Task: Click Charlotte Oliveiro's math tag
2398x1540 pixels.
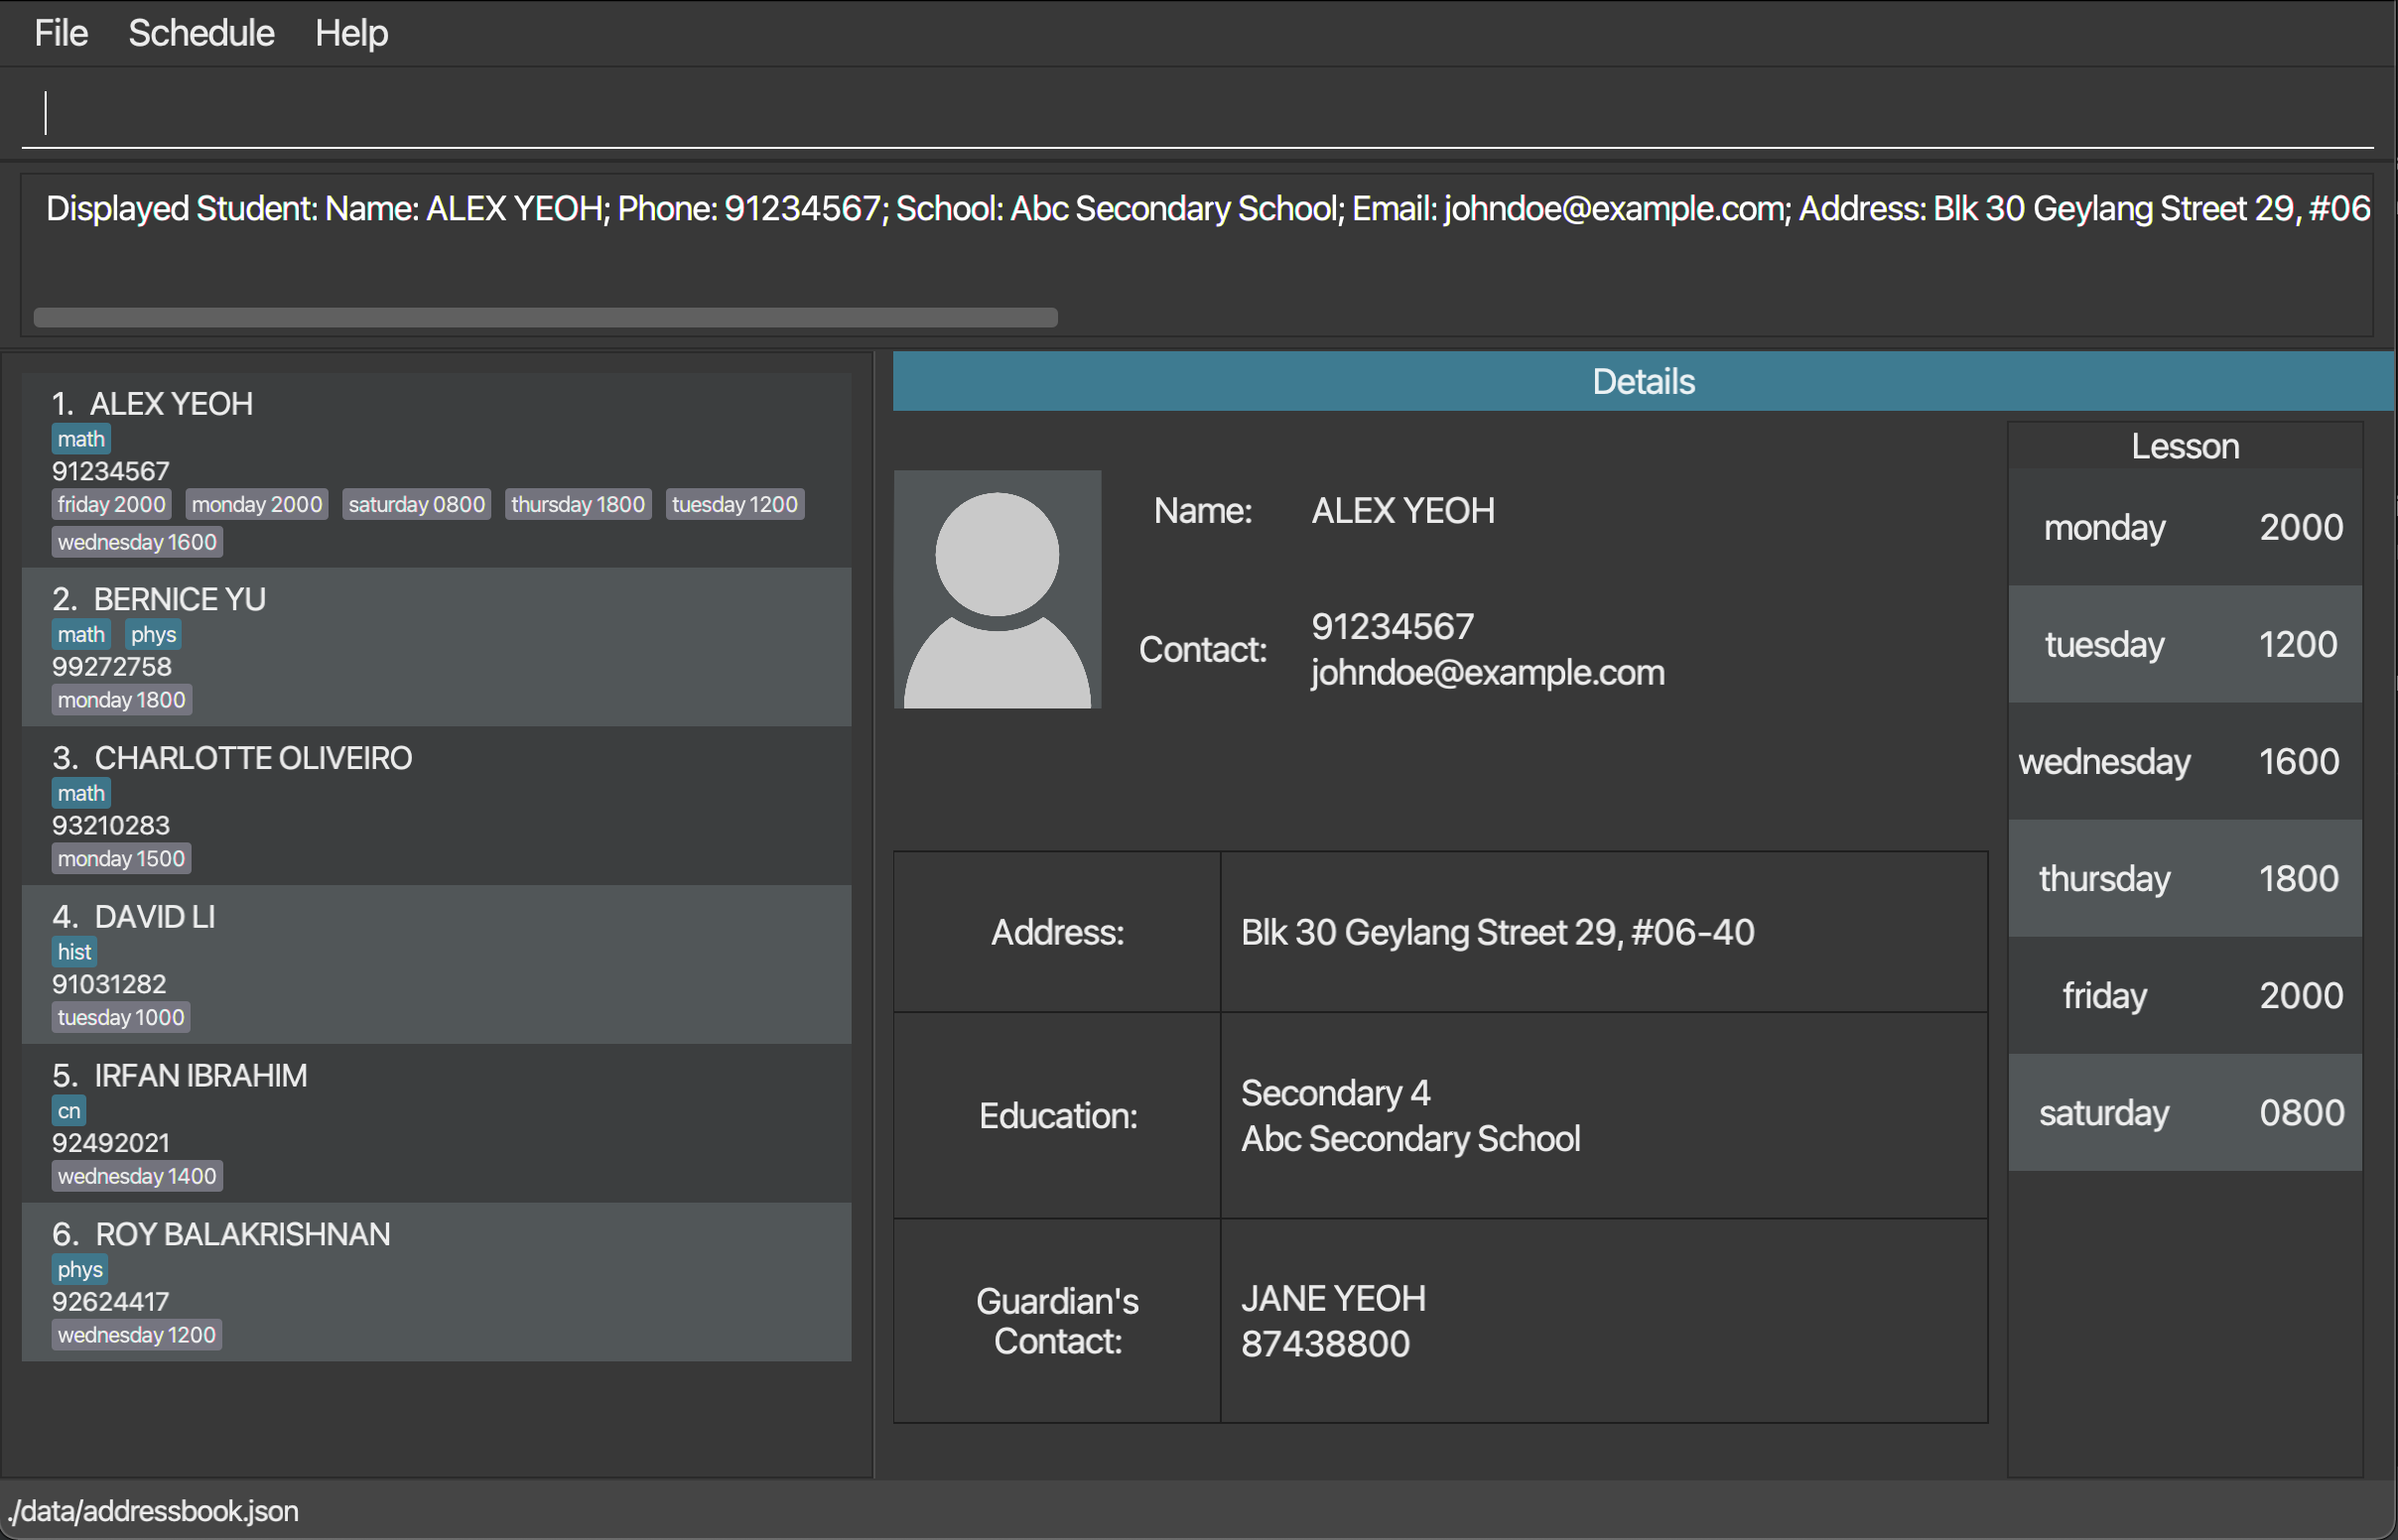Action: (81, 793)
